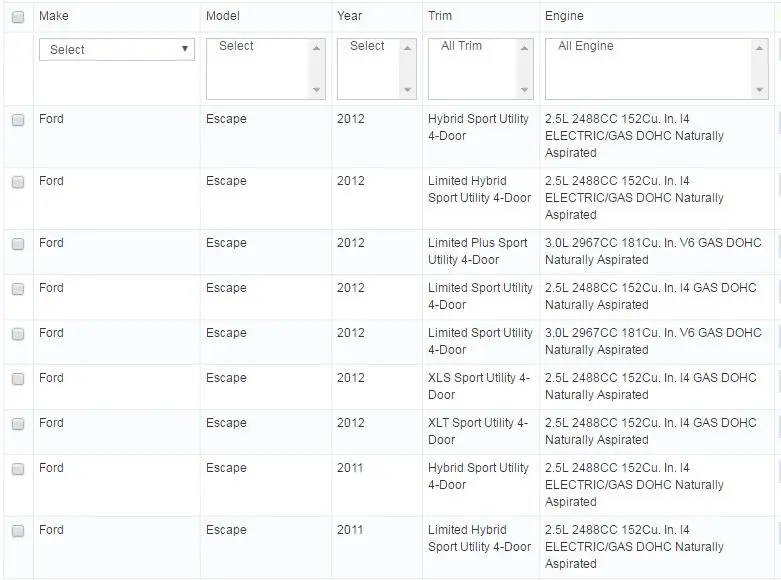
Task: Select checkbox for 2012 Limited 2.5L I4 GAS row
Action: pyautogui.click(x=18, y=289)
